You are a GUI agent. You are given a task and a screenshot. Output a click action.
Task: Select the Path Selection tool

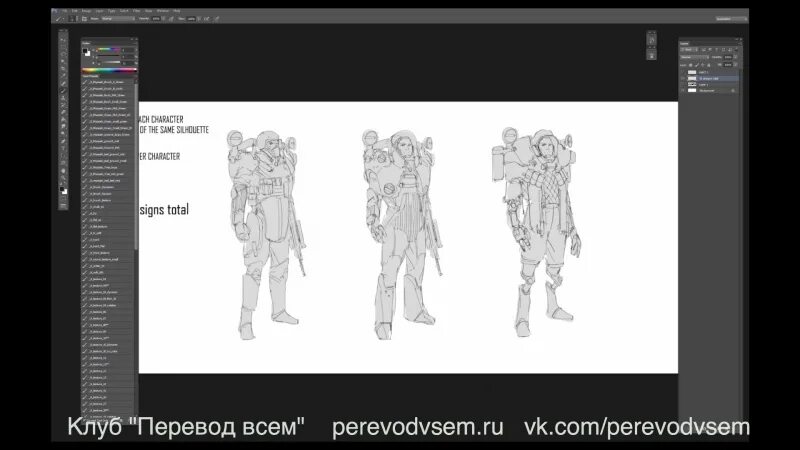pos(63,155)
